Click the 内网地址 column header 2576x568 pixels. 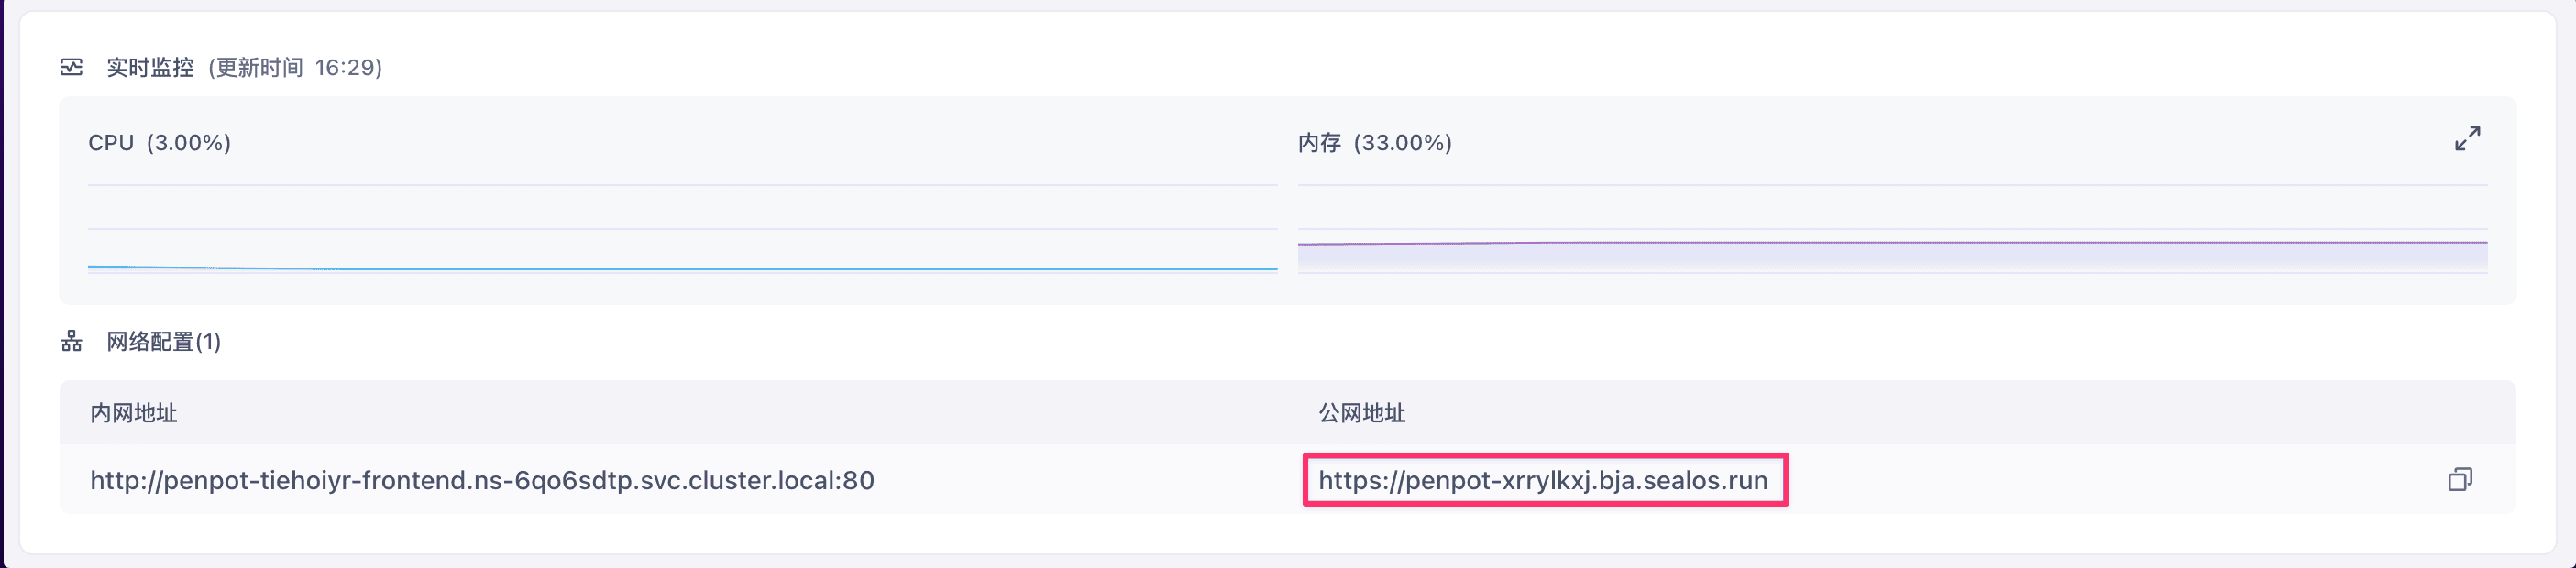134,413
